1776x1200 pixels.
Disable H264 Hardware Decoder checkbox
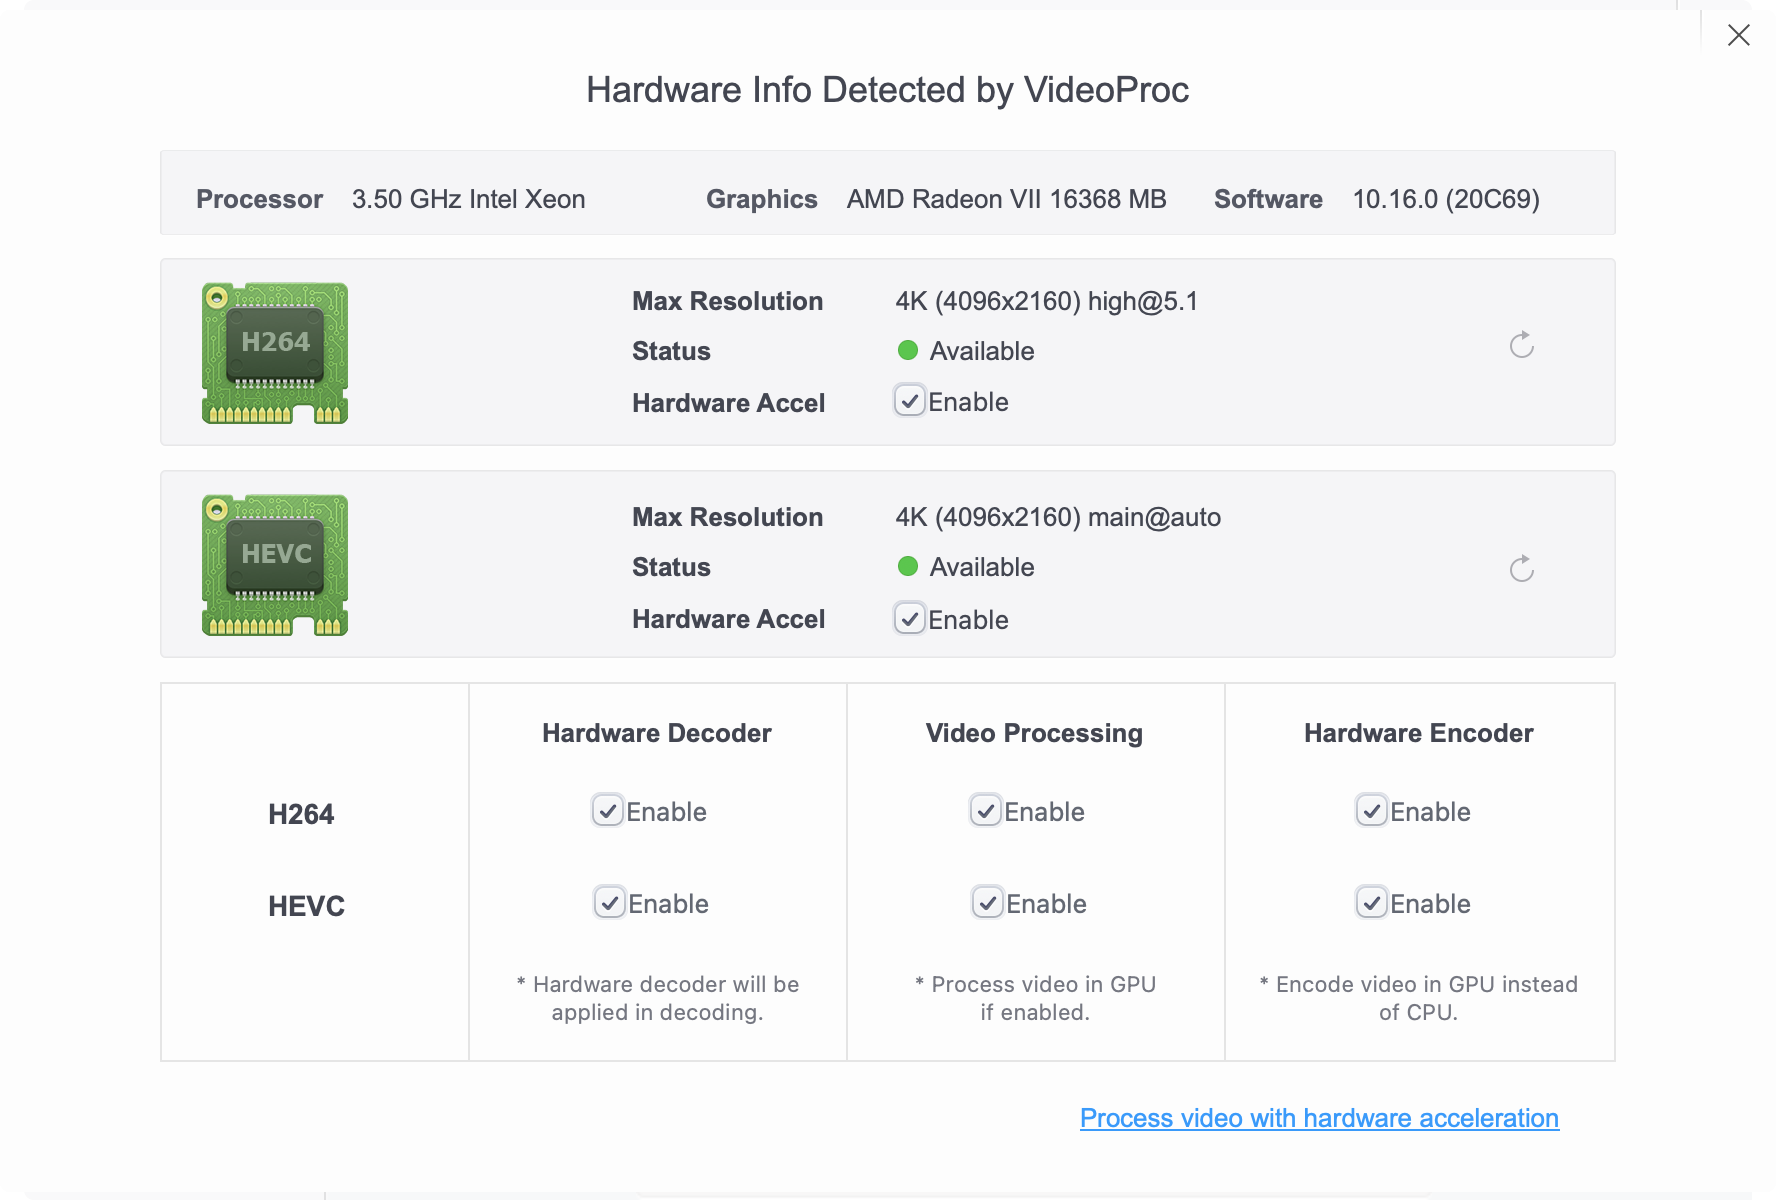click(x=608, y=811)
